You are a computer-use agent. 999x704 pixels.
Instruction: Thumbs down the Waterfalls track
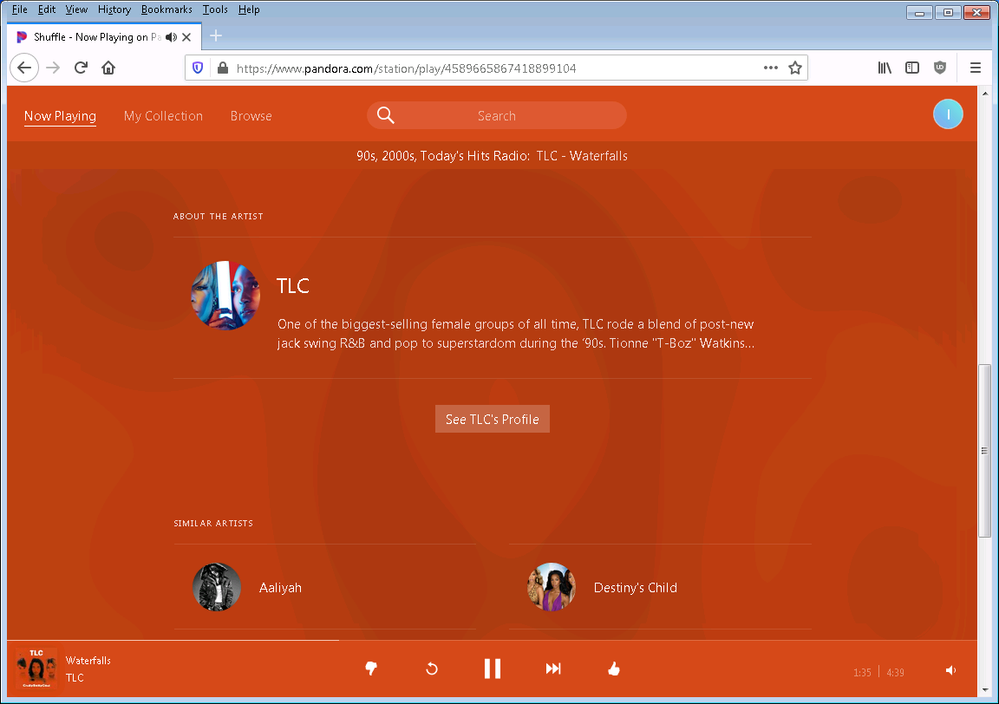click(x=371, y=669)
